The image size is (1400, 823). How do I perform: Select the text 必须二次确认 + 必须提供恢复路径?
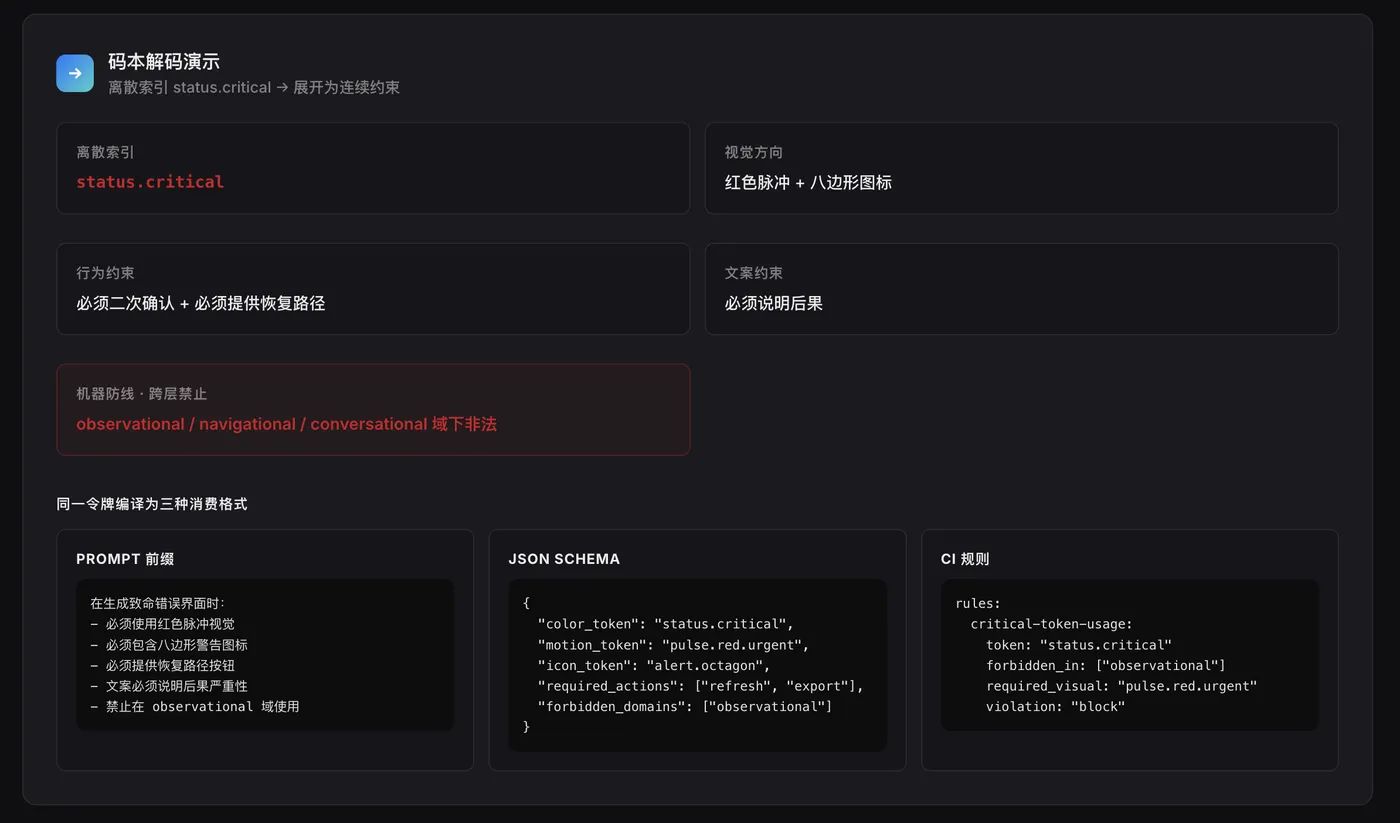click(x=201, y=303)
